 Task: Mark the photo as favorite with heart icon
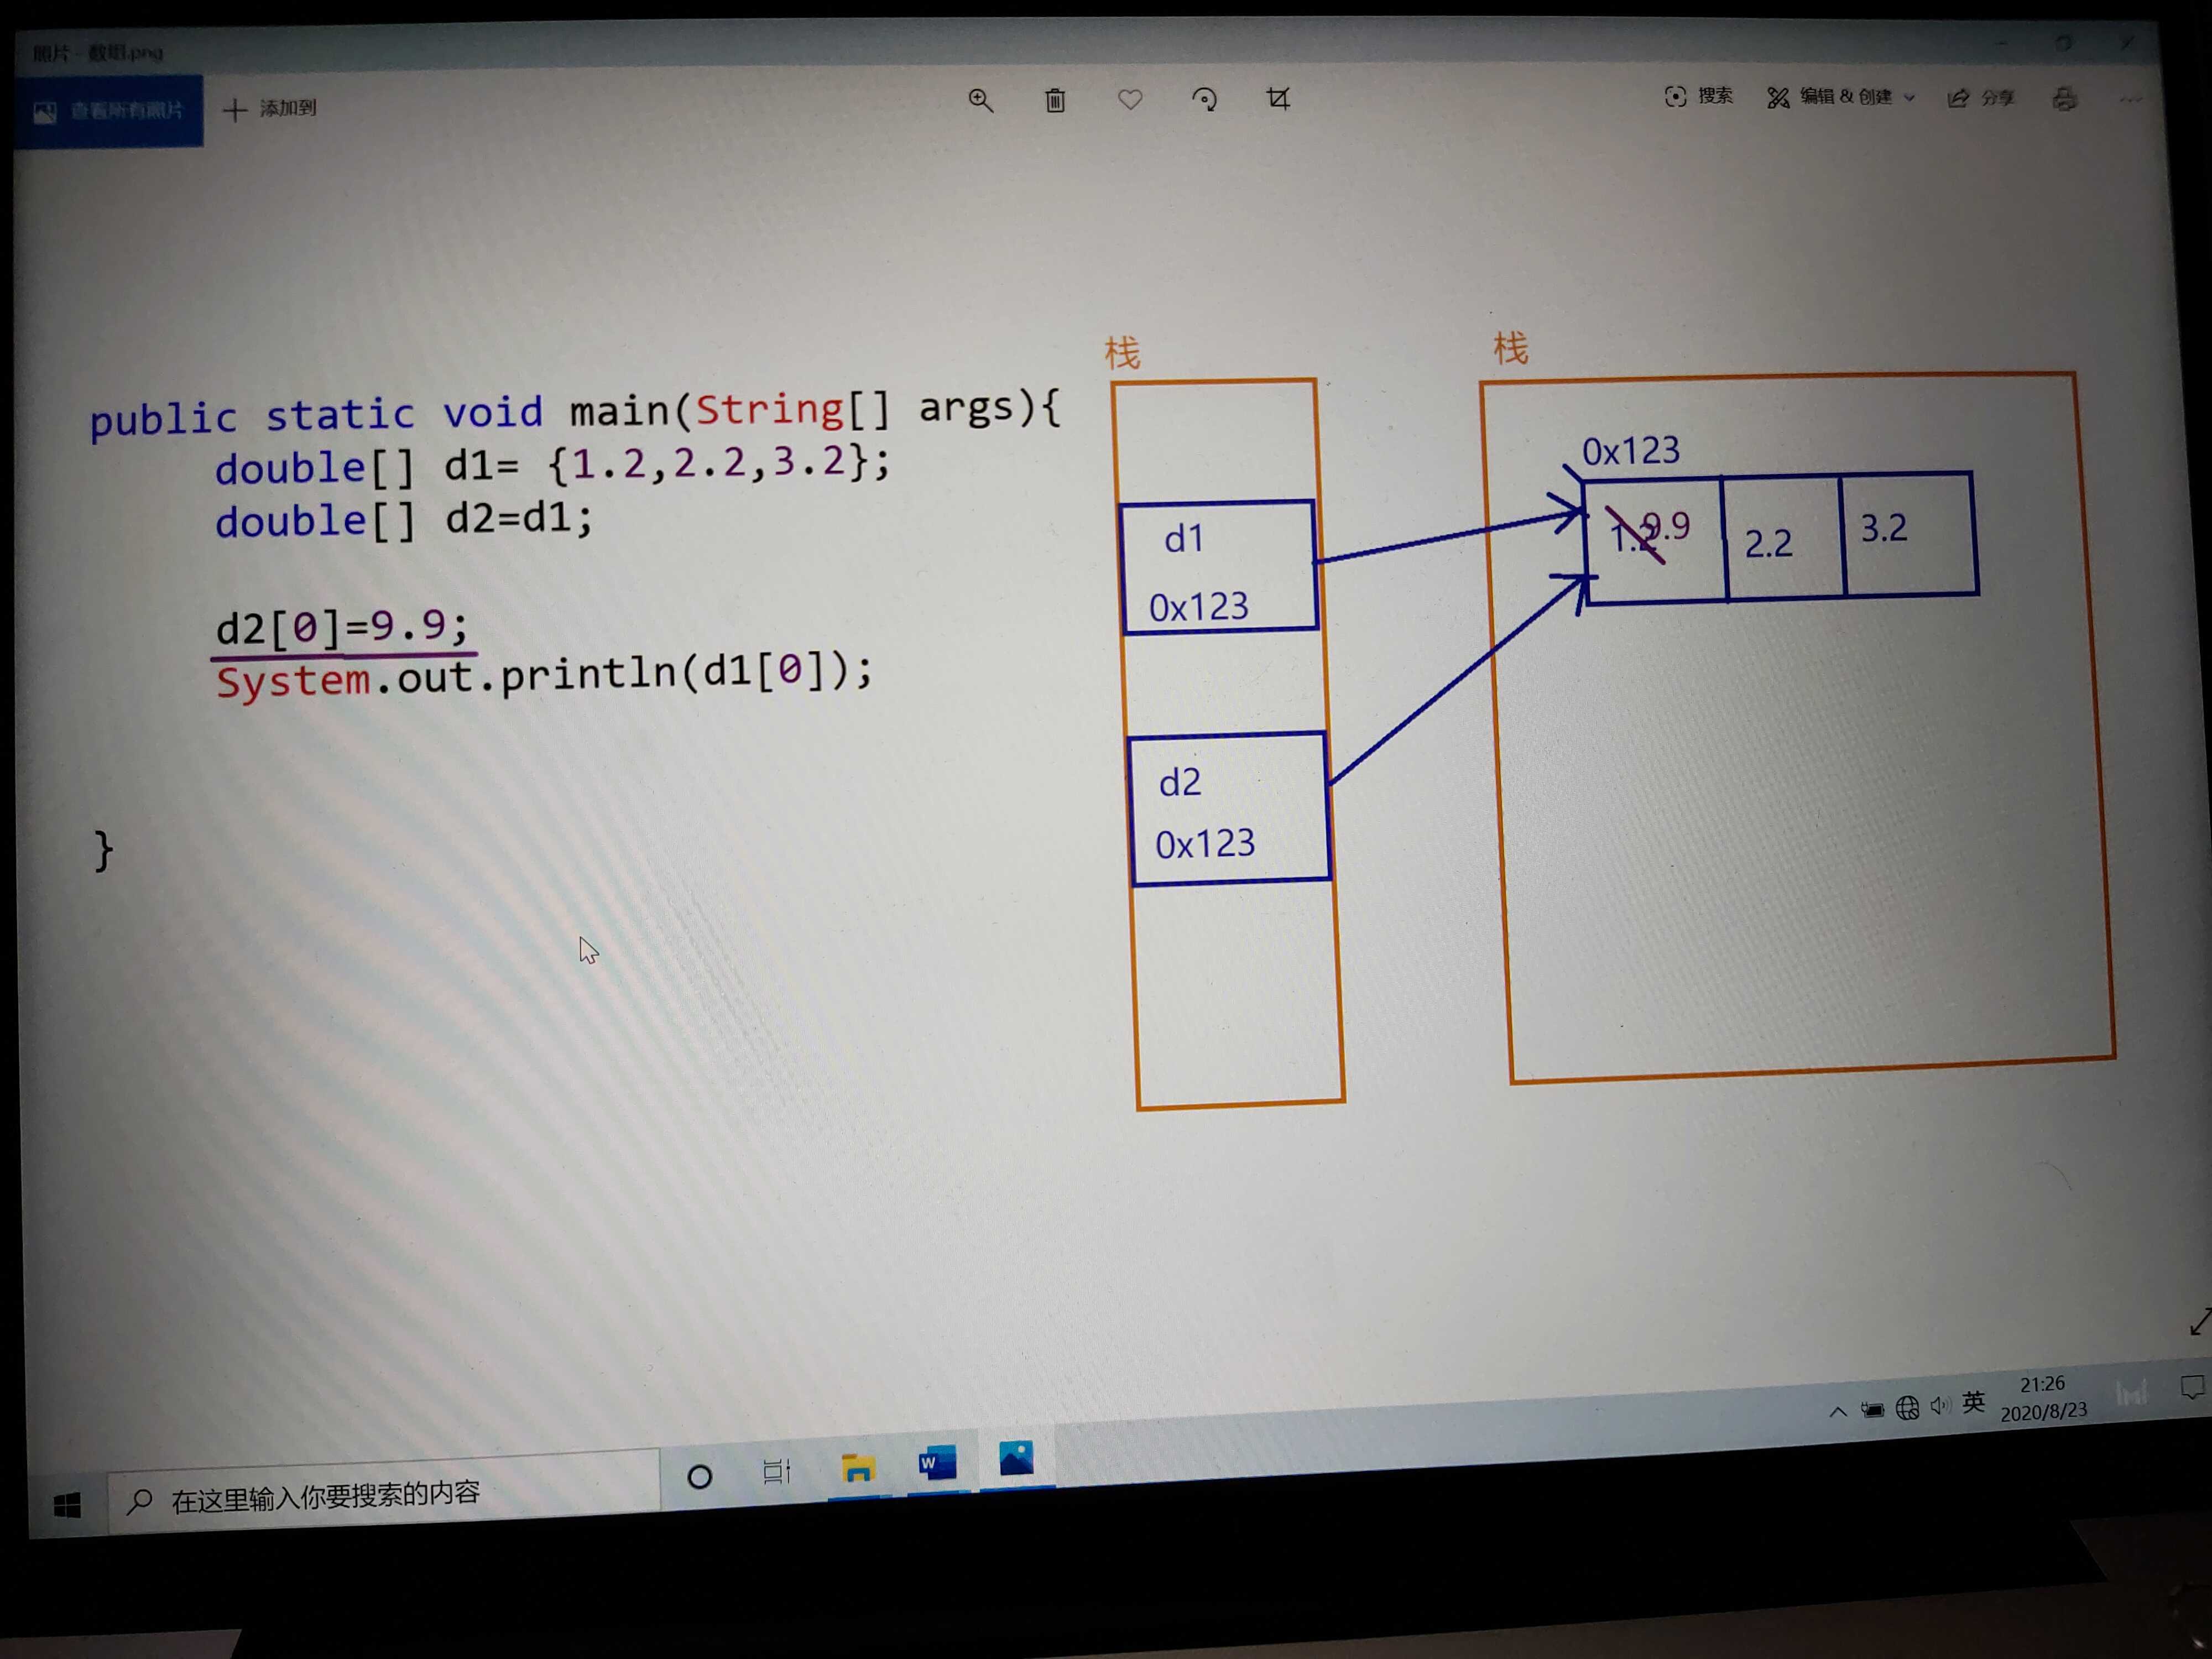click(1131, 100)
